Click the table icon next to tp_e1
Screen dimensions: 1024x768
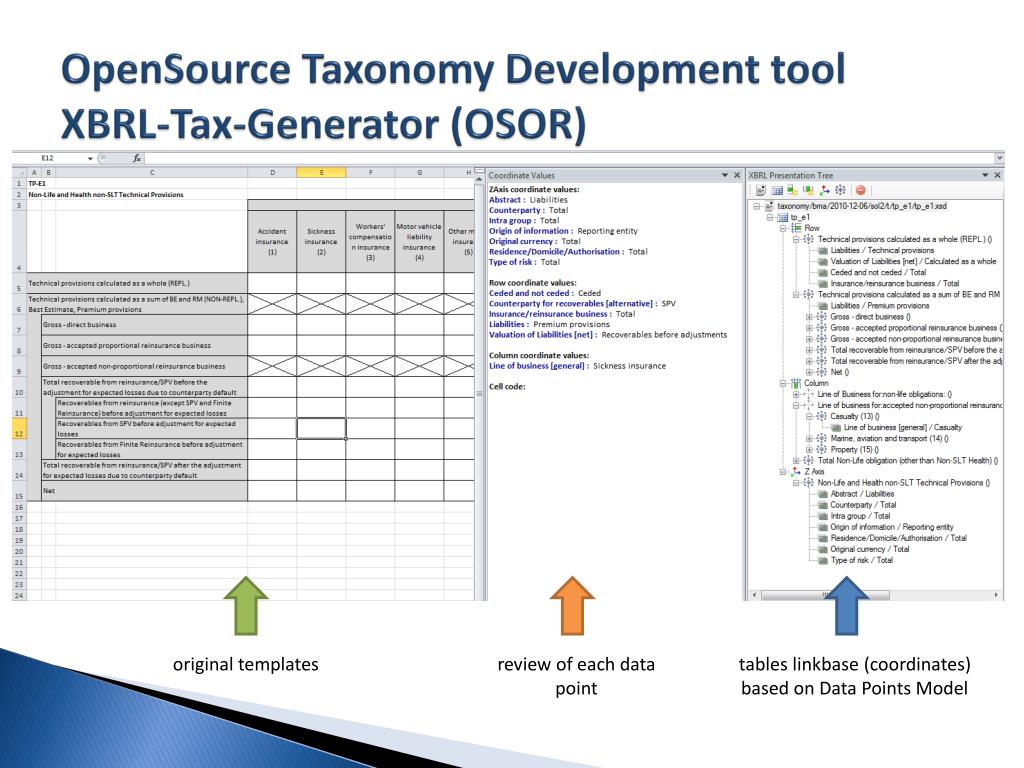[782, 217]
